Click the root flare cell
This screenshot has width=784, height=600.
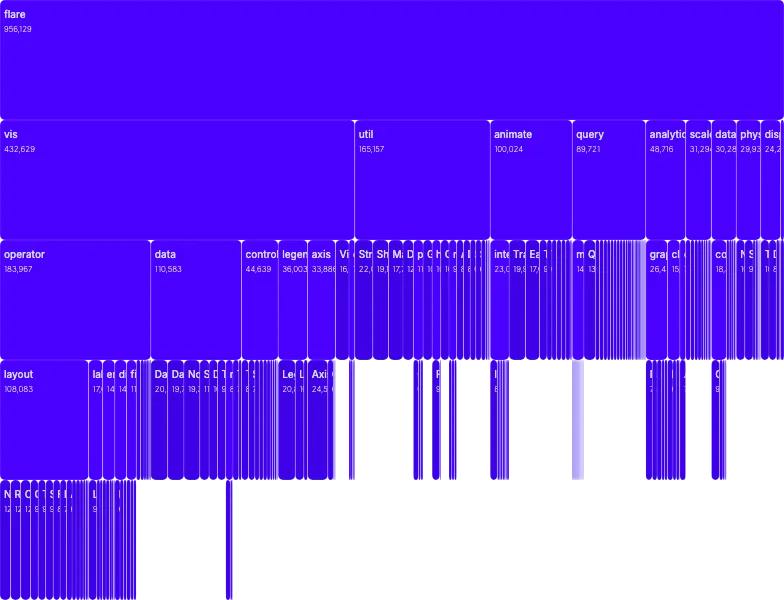392,60
